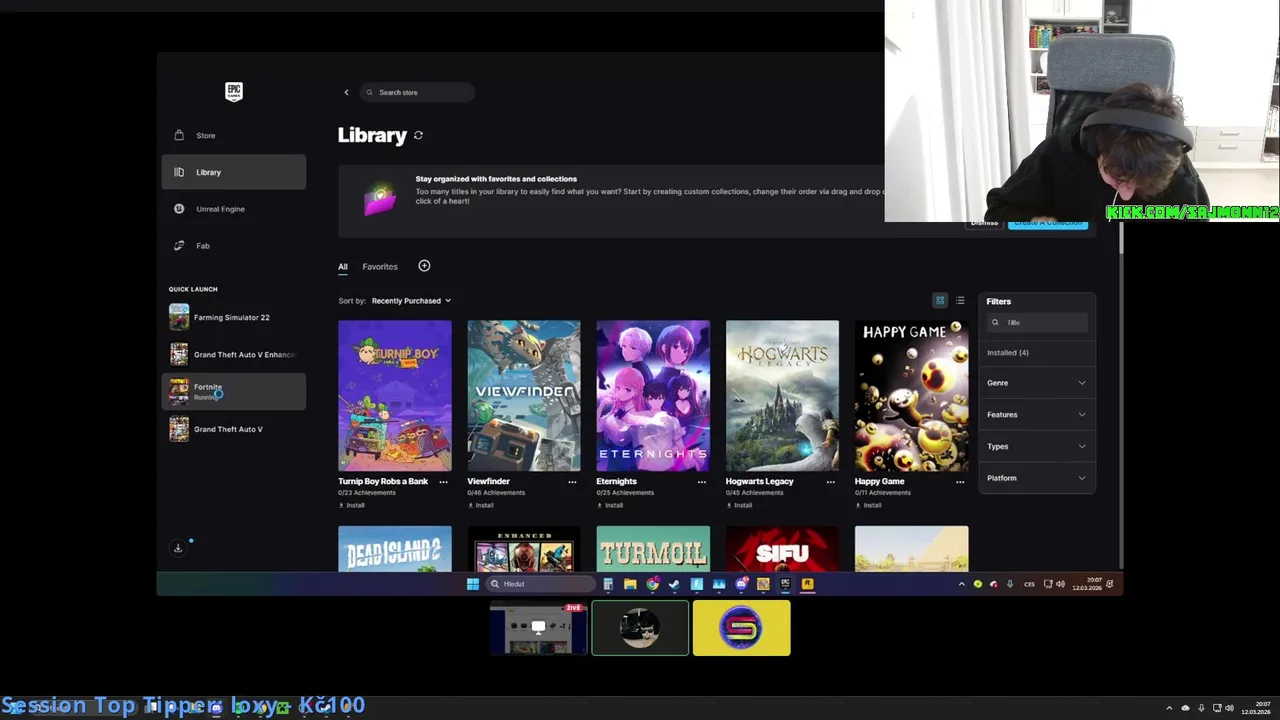Open Steam from shared taskbar

click(x=674, y=584)
